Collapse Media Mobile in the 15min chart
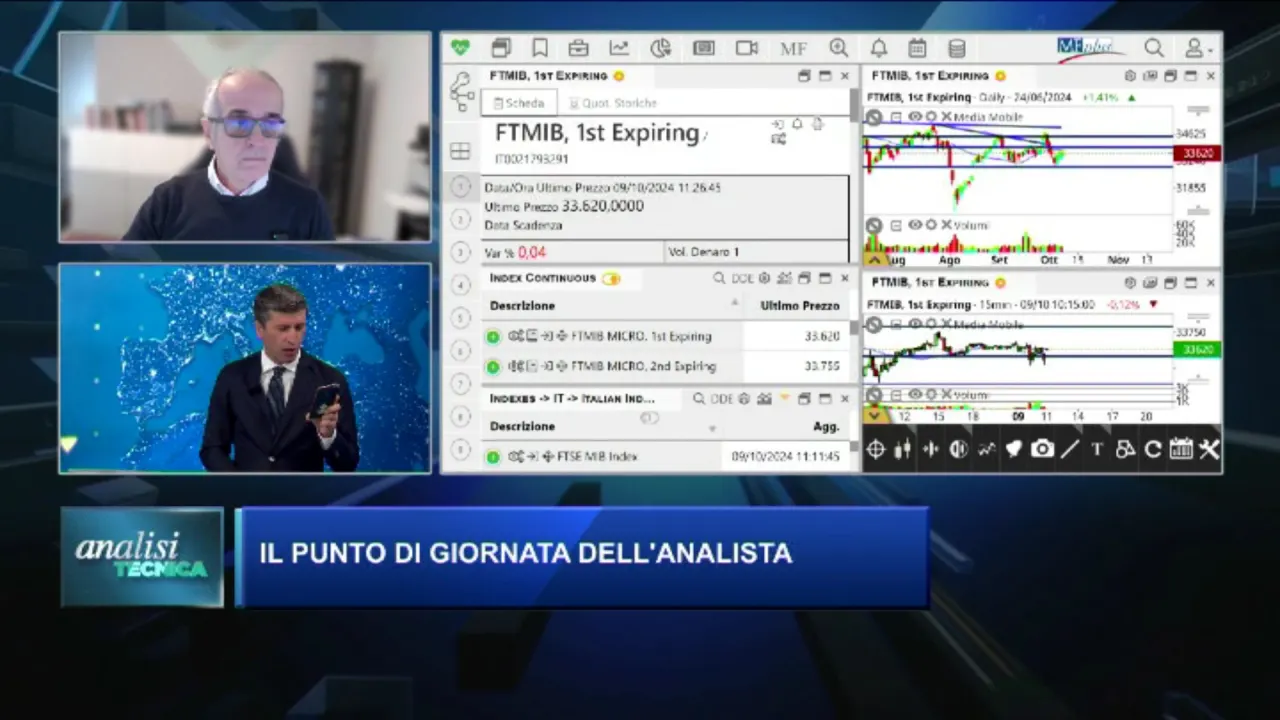 [x=896, y=325]
